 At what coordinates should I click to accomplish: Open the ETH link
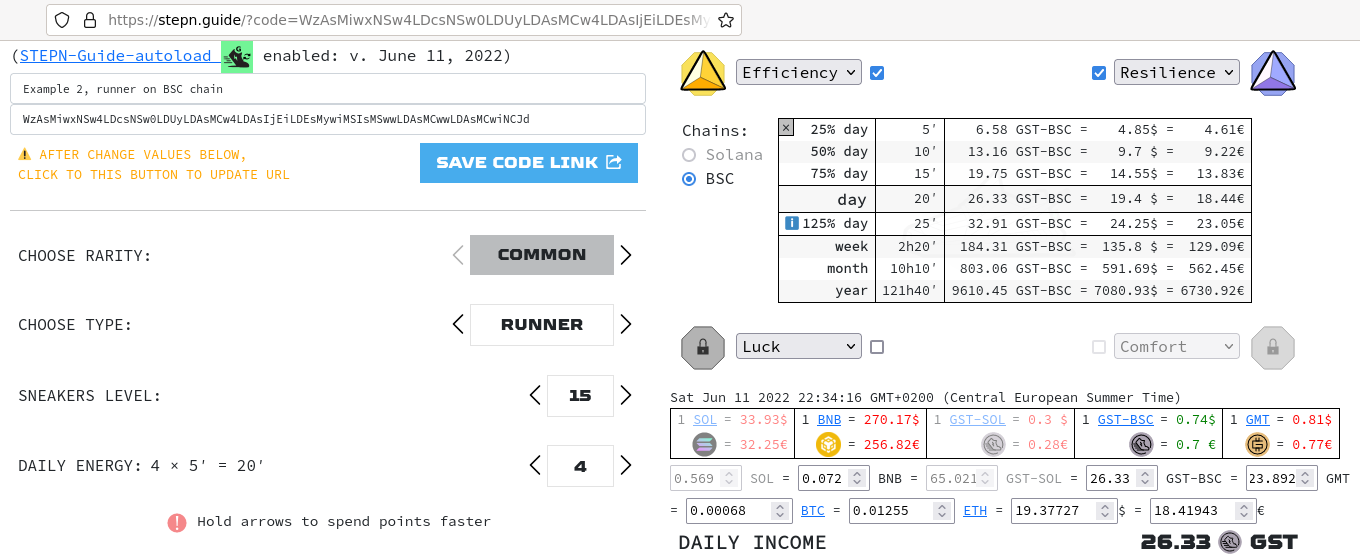coord(975,511)
